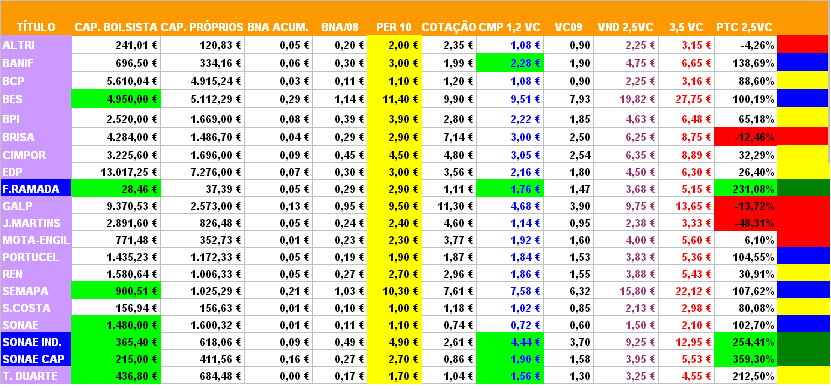Click the CIMPOR title cell
The height and width of the screenshot is (389, 831).
(36, 155)
